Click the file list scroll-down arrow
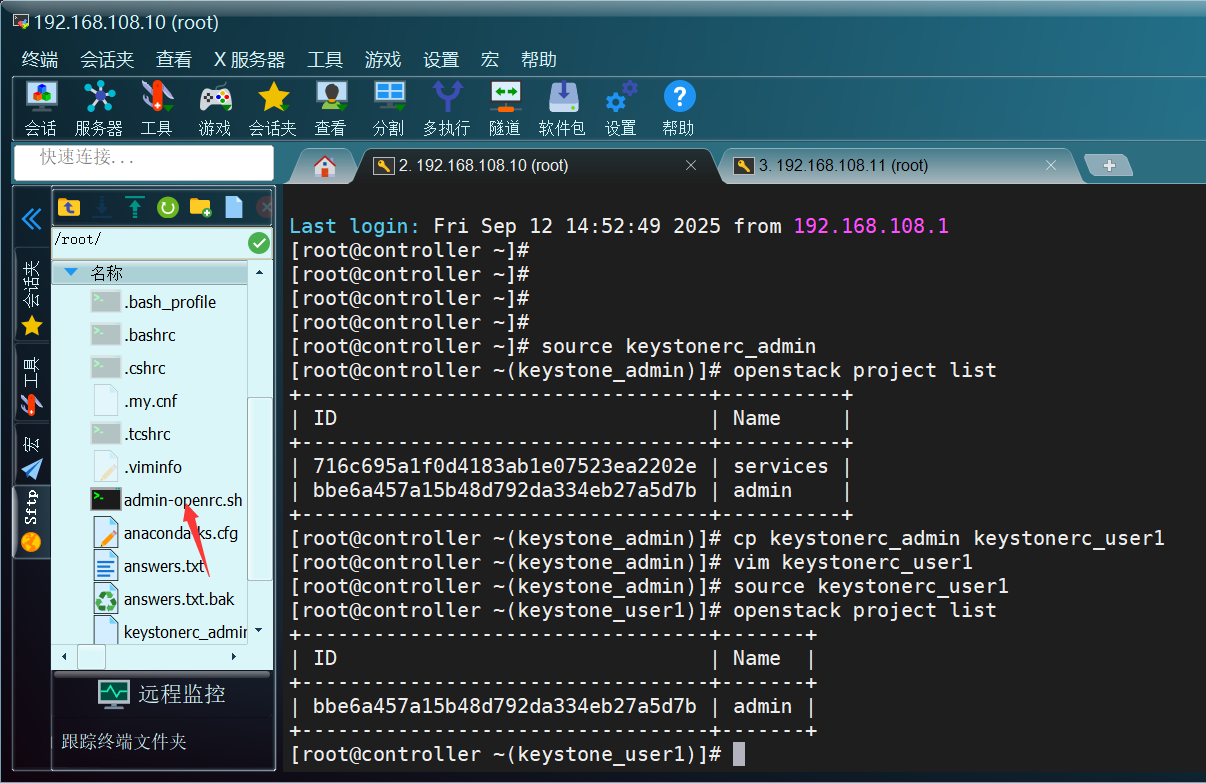Screen dimensions: 1206x783 (259, 630)
